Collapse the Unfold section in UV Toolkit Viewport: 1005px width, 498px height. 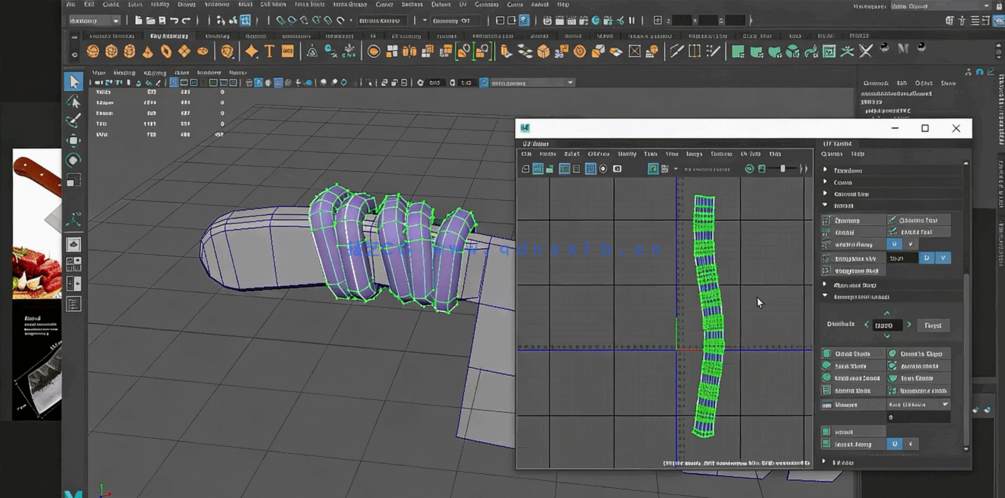coord(826,206)
